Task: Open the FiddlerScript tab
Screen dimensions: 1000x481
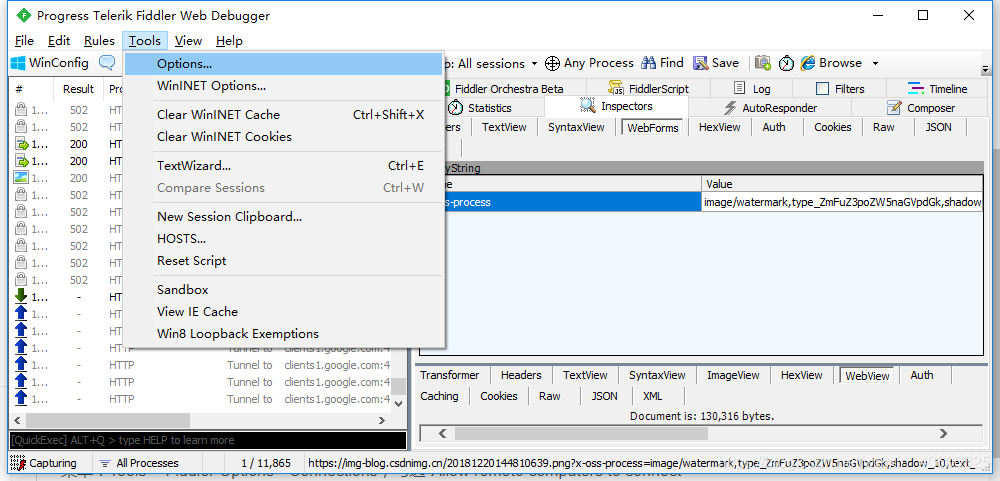Action: 649,89
